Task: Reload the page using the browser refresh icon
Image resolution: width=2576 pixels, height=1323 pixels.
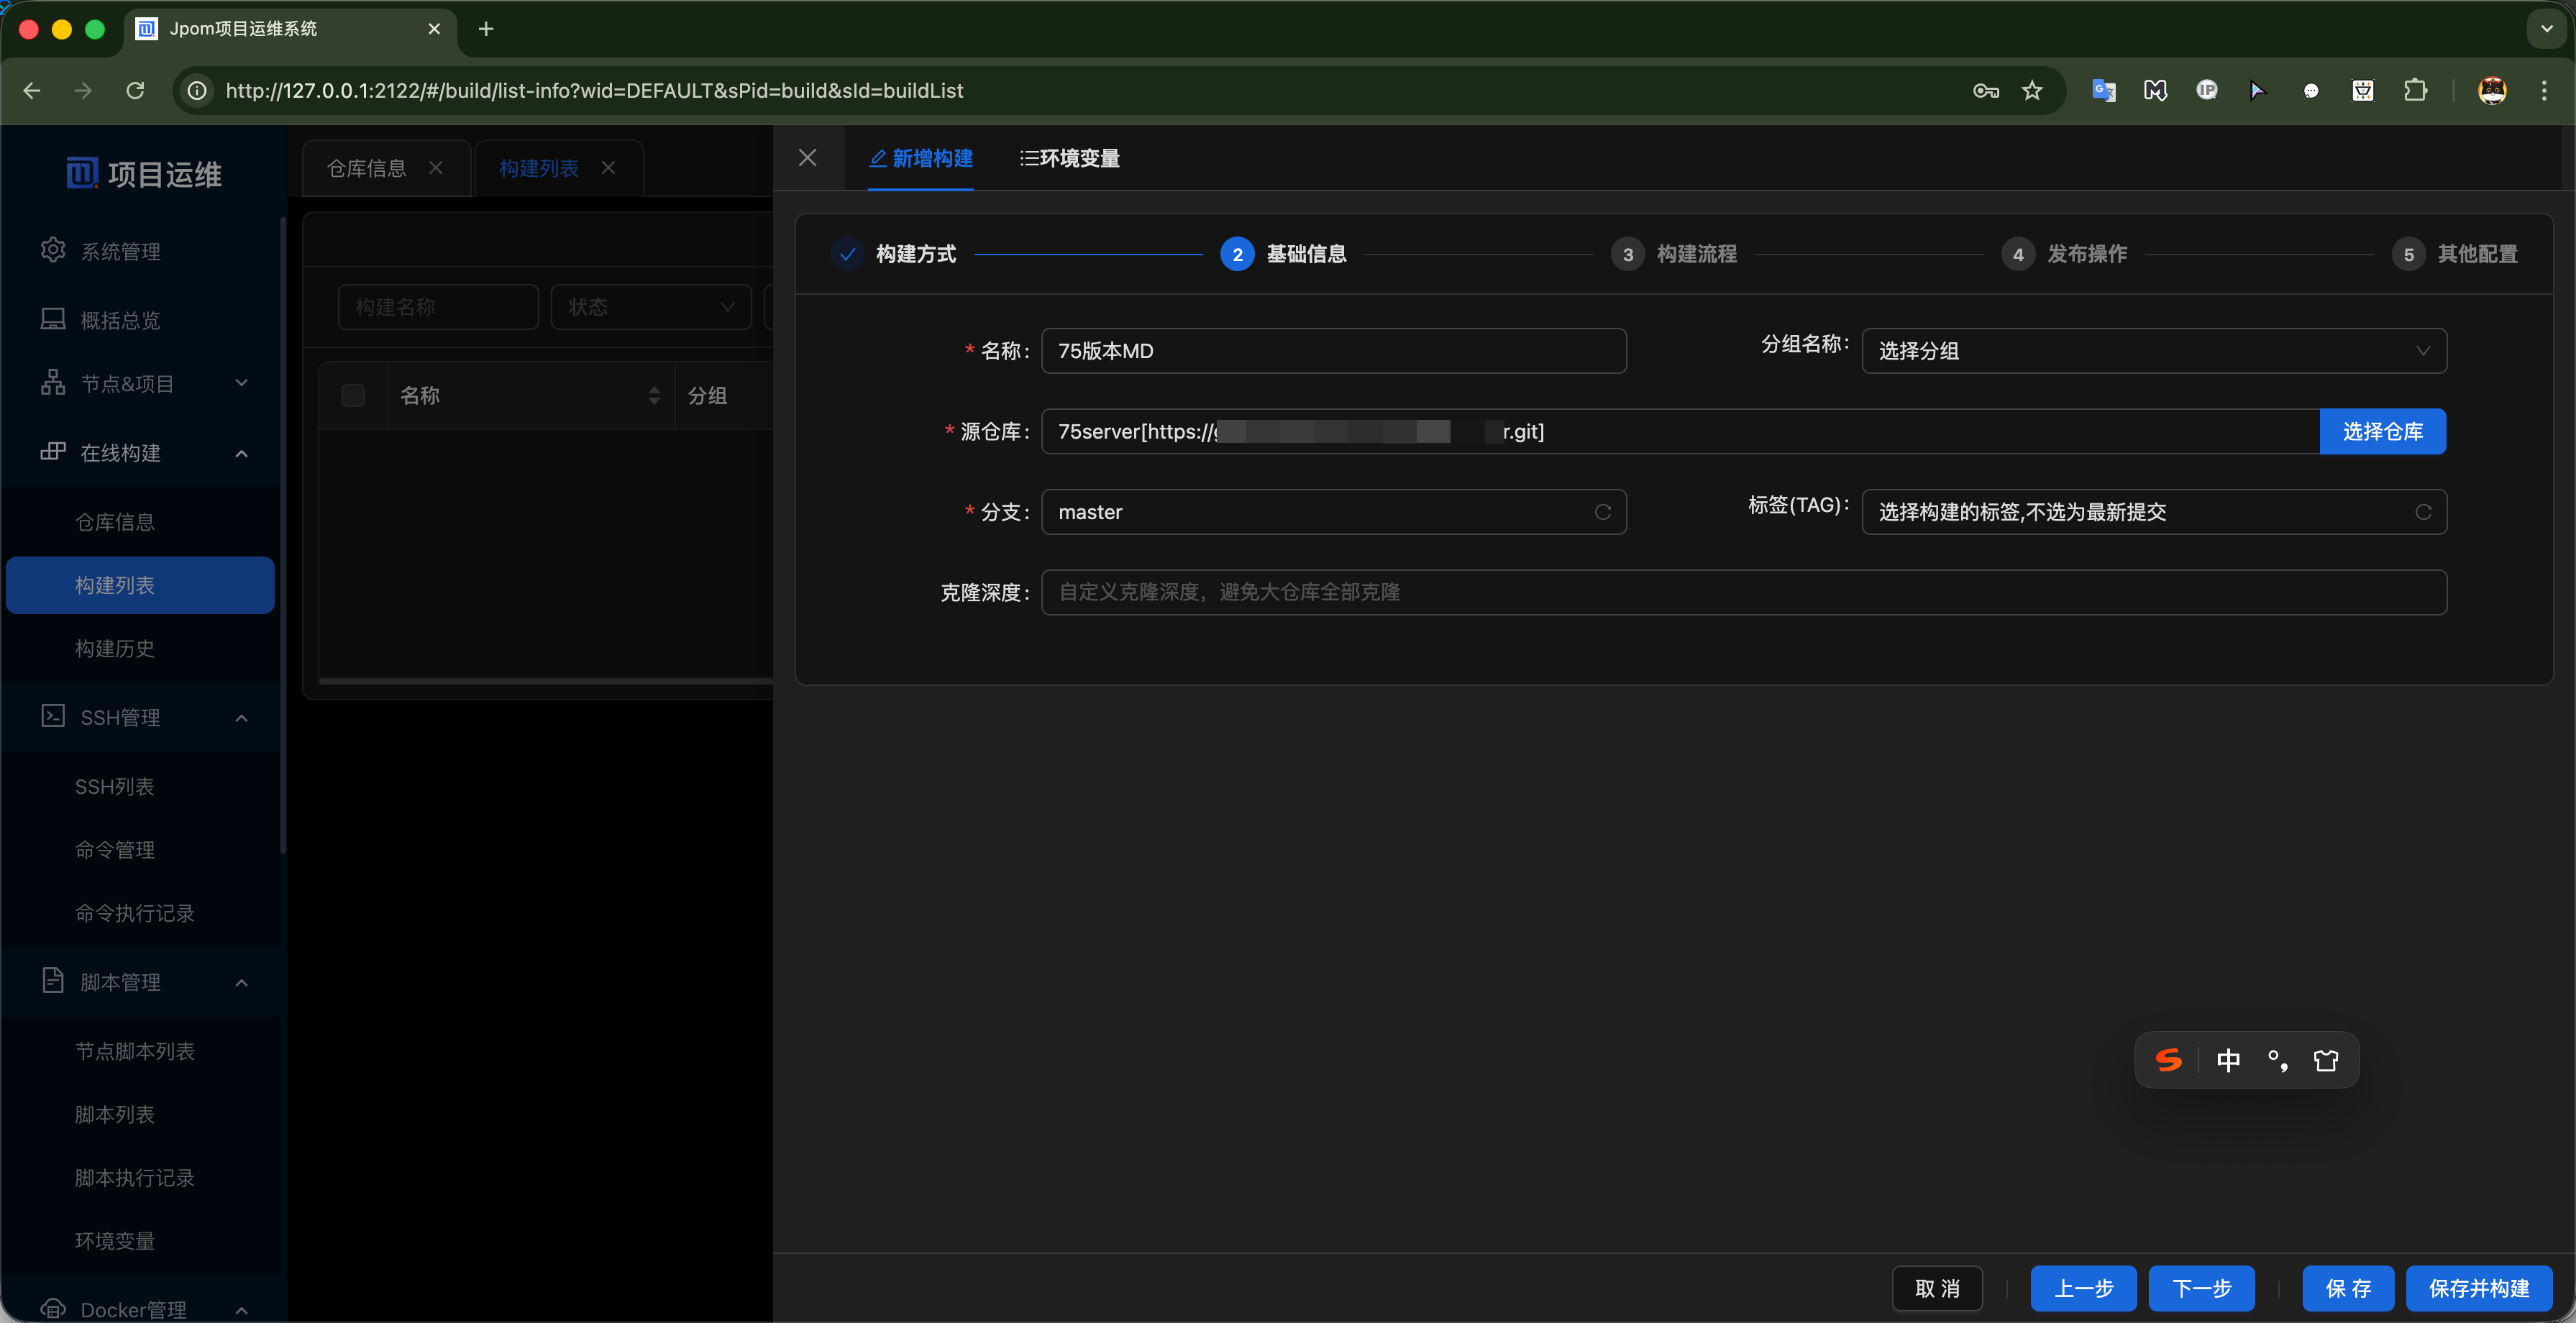Action: (x=135, y=90)
